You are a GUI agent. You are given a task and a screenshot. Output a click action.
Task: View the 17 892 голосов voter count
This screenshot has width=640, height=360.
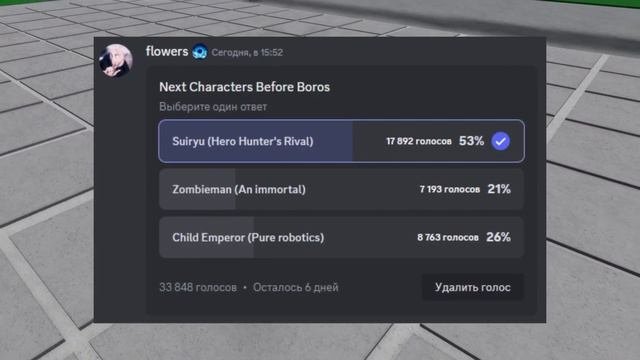point(419,141)
